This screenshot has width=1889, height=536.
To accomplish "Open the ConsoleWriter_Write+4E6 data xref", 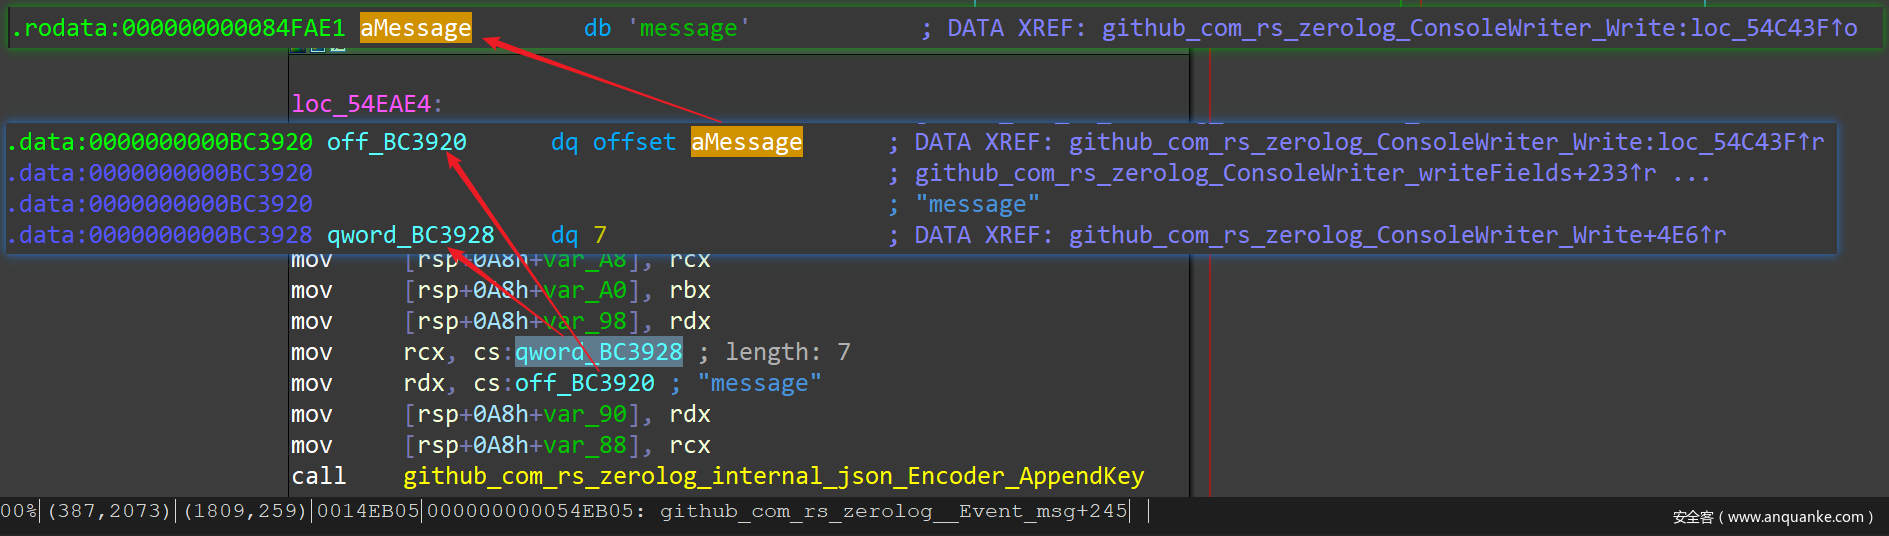I will pyautogui.click(x=1397, y=235).
